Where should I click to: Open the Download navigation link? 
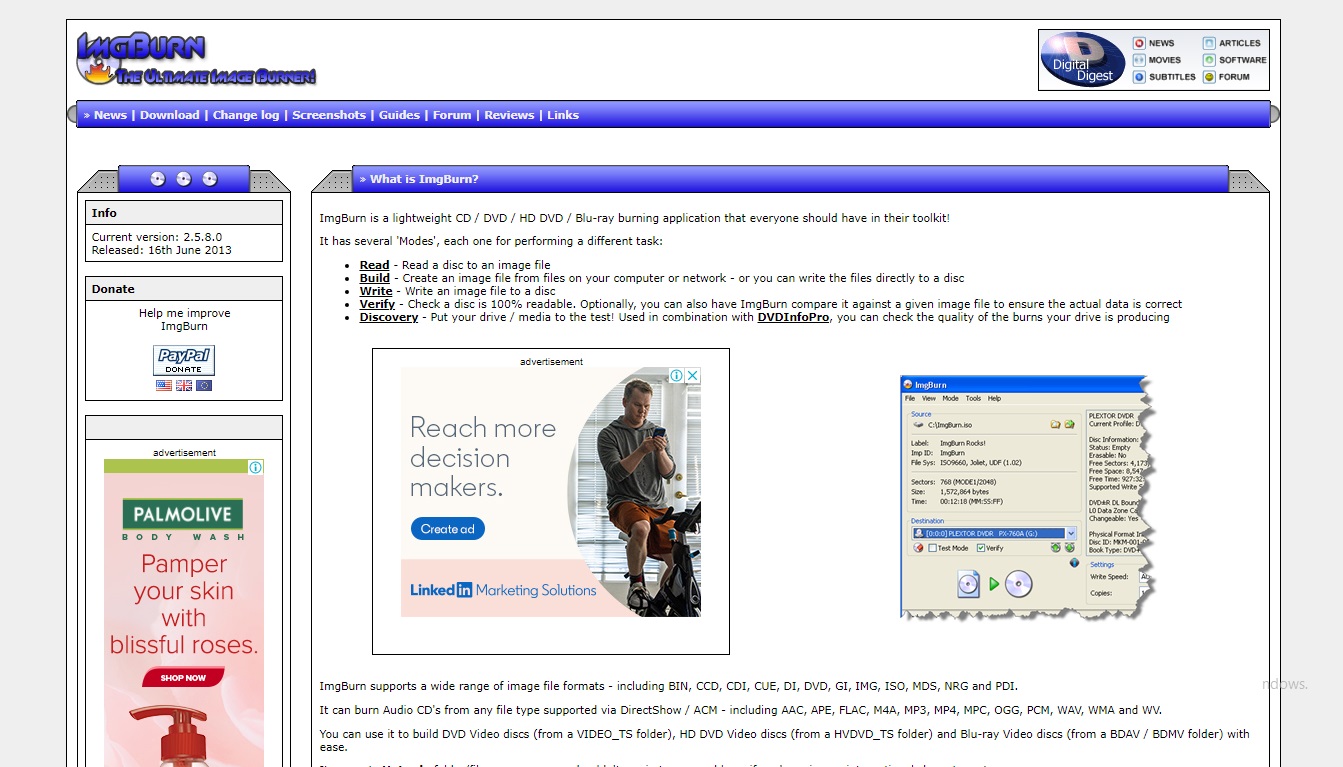click(169, 115)
